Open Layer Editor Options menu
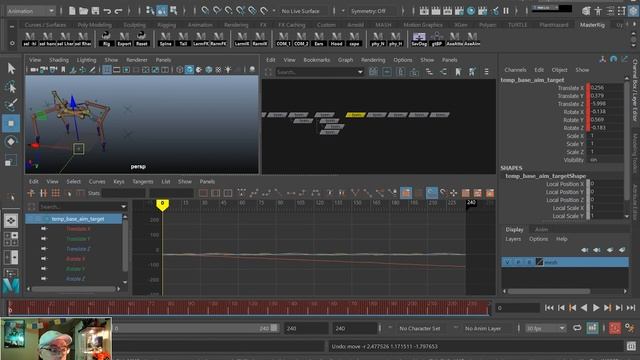The image size is (640, 360). 538,239
